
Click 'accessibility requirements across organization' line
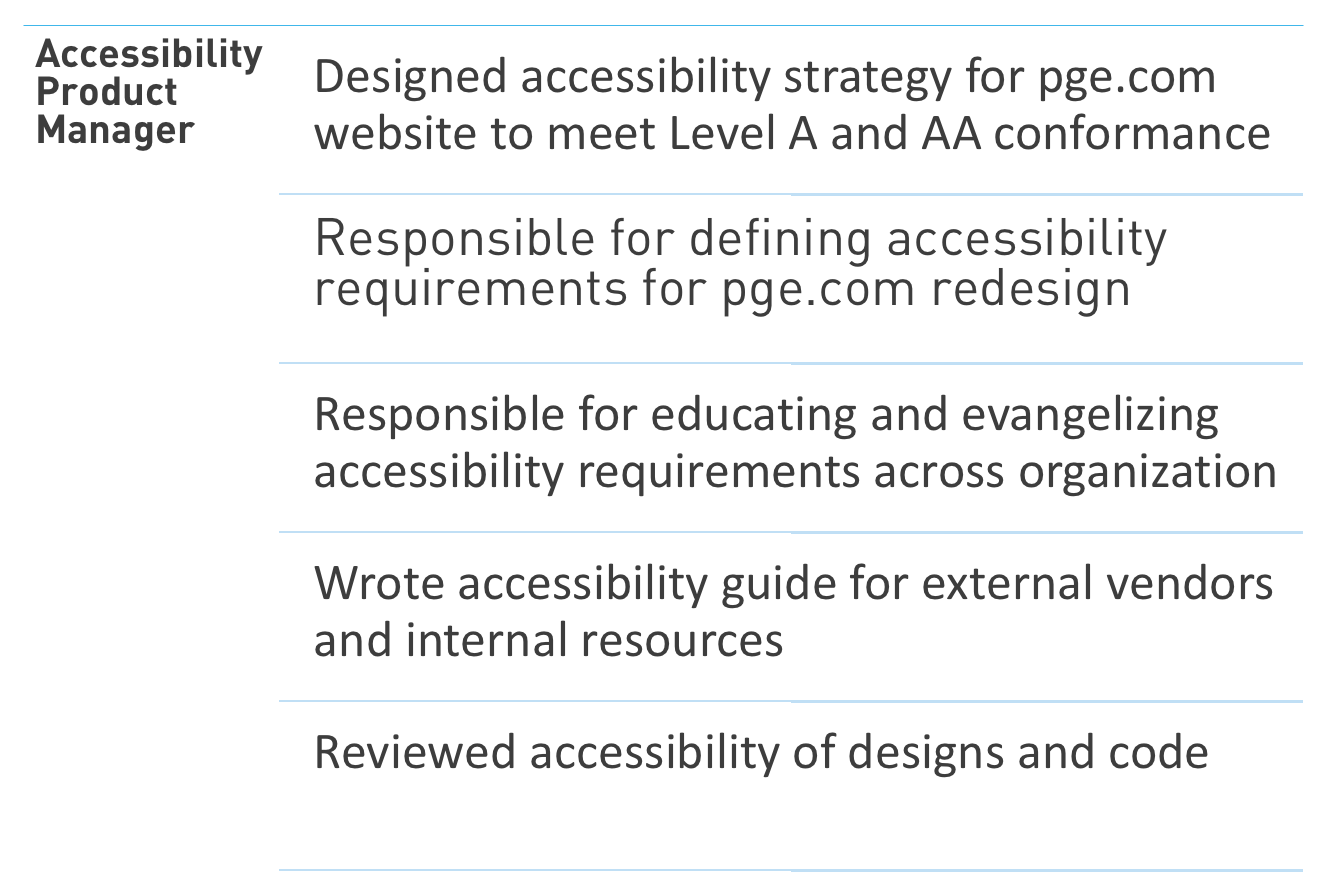pos(795,472)
